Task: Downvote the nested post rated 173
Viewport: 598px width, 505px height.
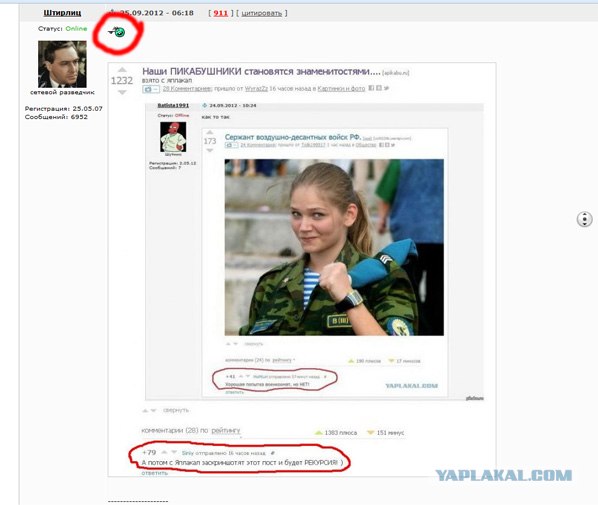Action: tap(210, 151)
